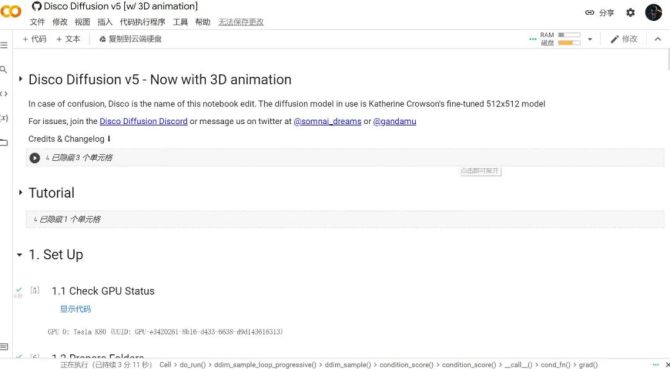Click the 1.1 Check GPU Status run indicator

pos(35,291)
